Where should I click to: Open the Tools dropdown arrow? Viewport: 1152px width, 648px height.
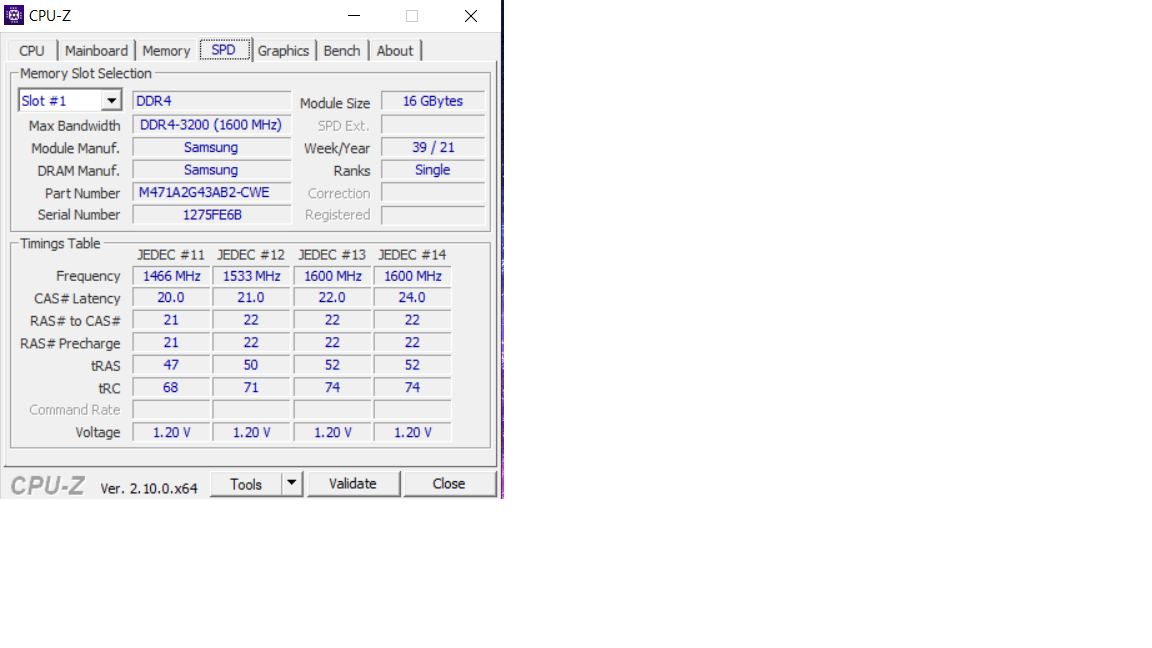(292, 483)
